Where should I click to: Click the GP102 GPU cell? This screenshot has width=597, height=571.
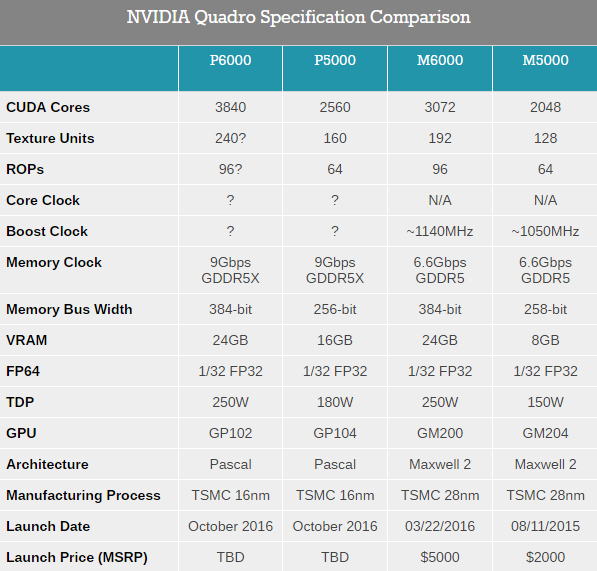230,433
